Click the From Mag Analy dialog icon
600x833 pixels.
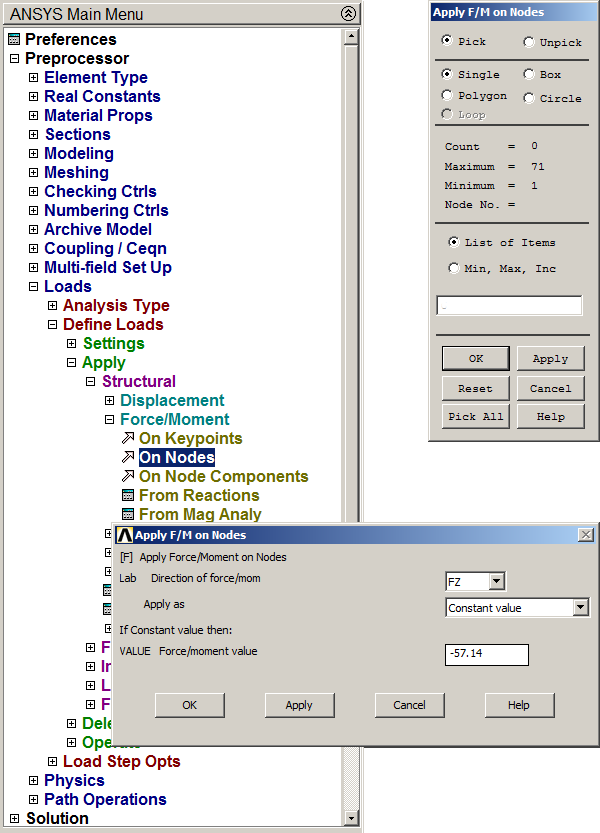(127, 515)
